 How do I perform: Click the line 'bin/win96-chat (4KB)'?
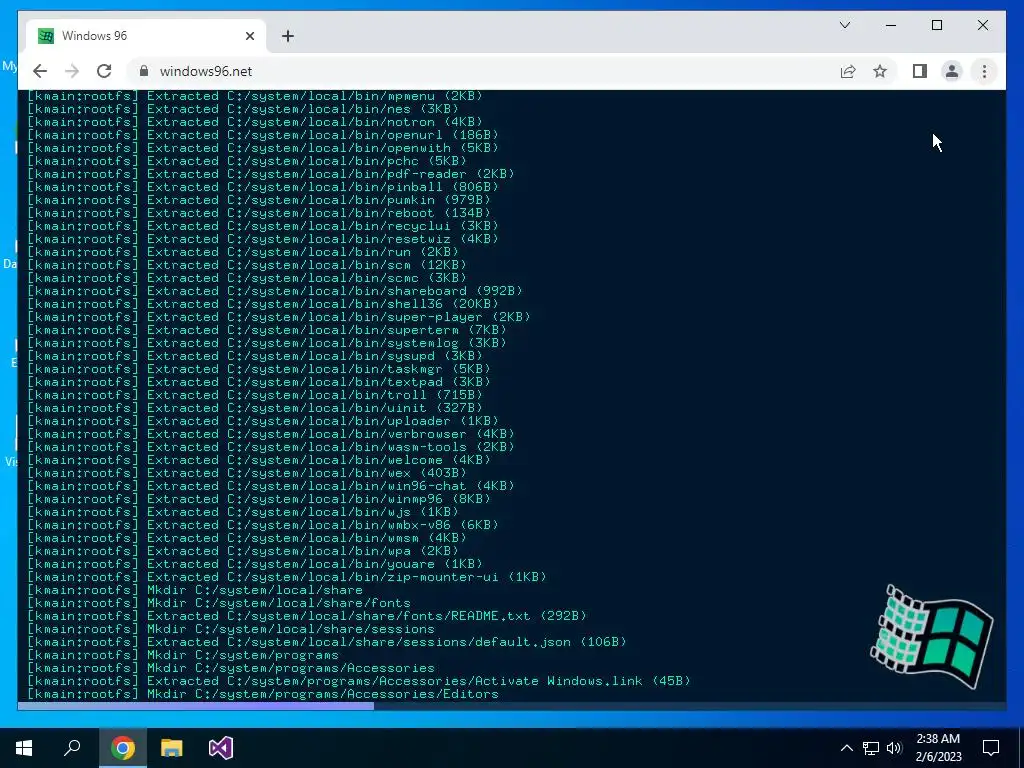point(270,486)
